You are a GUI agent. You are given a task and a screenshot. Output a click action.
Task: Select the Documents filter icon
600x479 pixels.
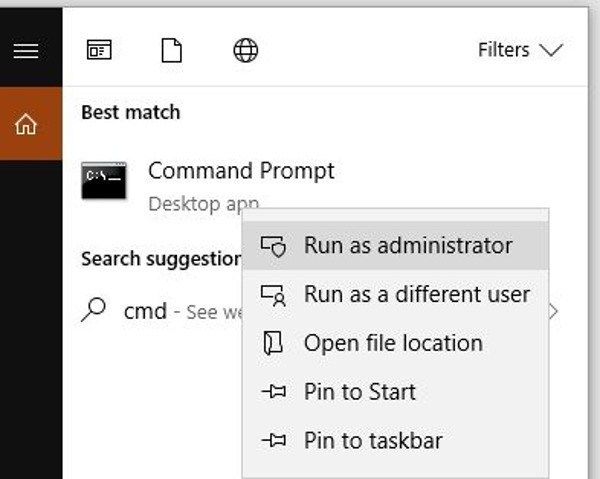pos(171,50)
